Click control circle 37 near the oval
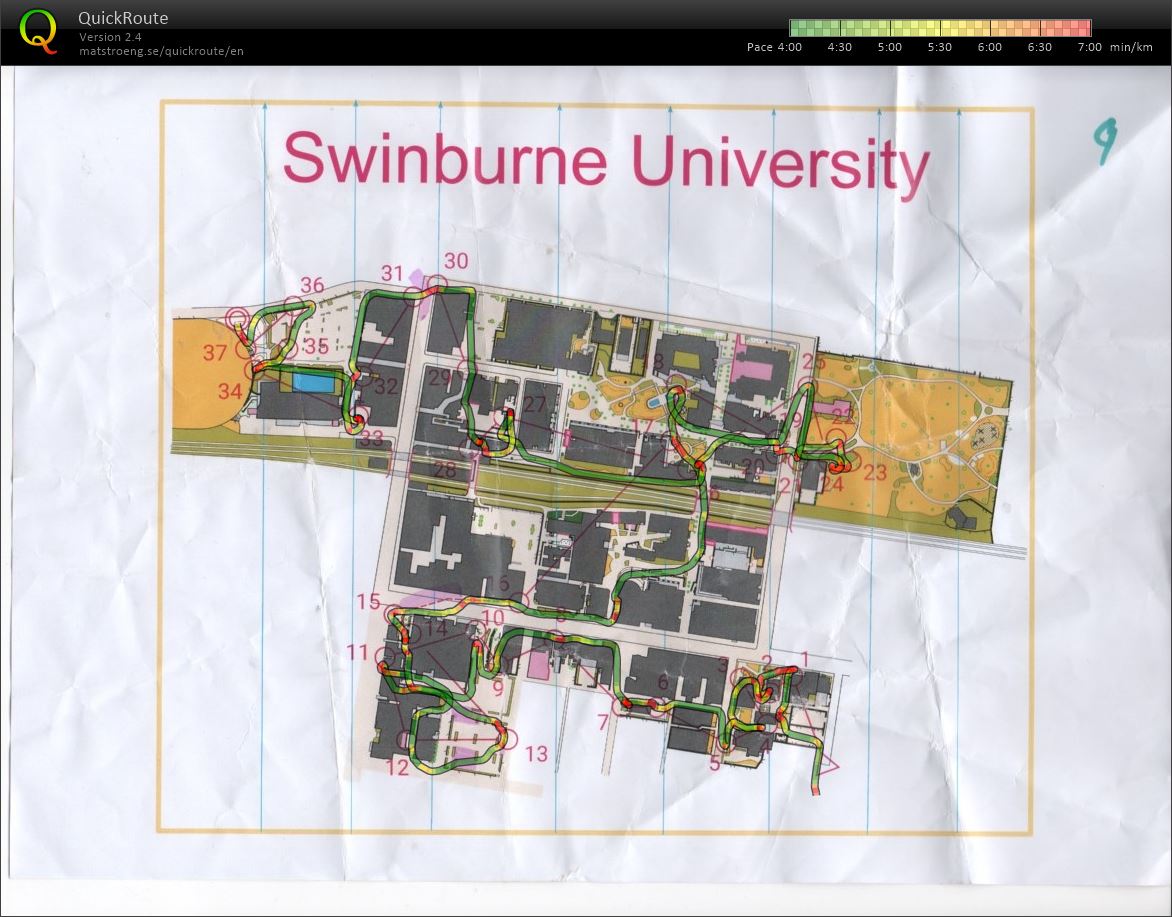The image size is (1172, 917). pos(245,350)
